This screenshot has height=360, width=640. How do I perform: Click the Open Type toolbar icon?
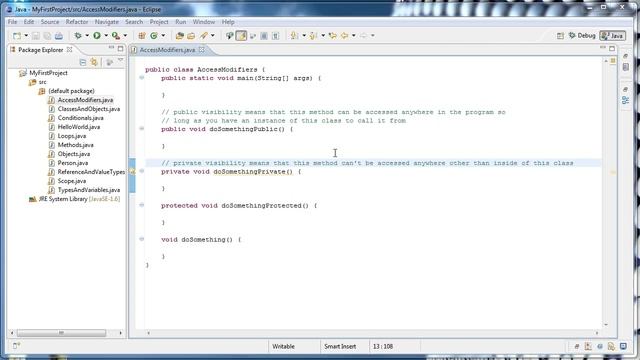(180, 36)
